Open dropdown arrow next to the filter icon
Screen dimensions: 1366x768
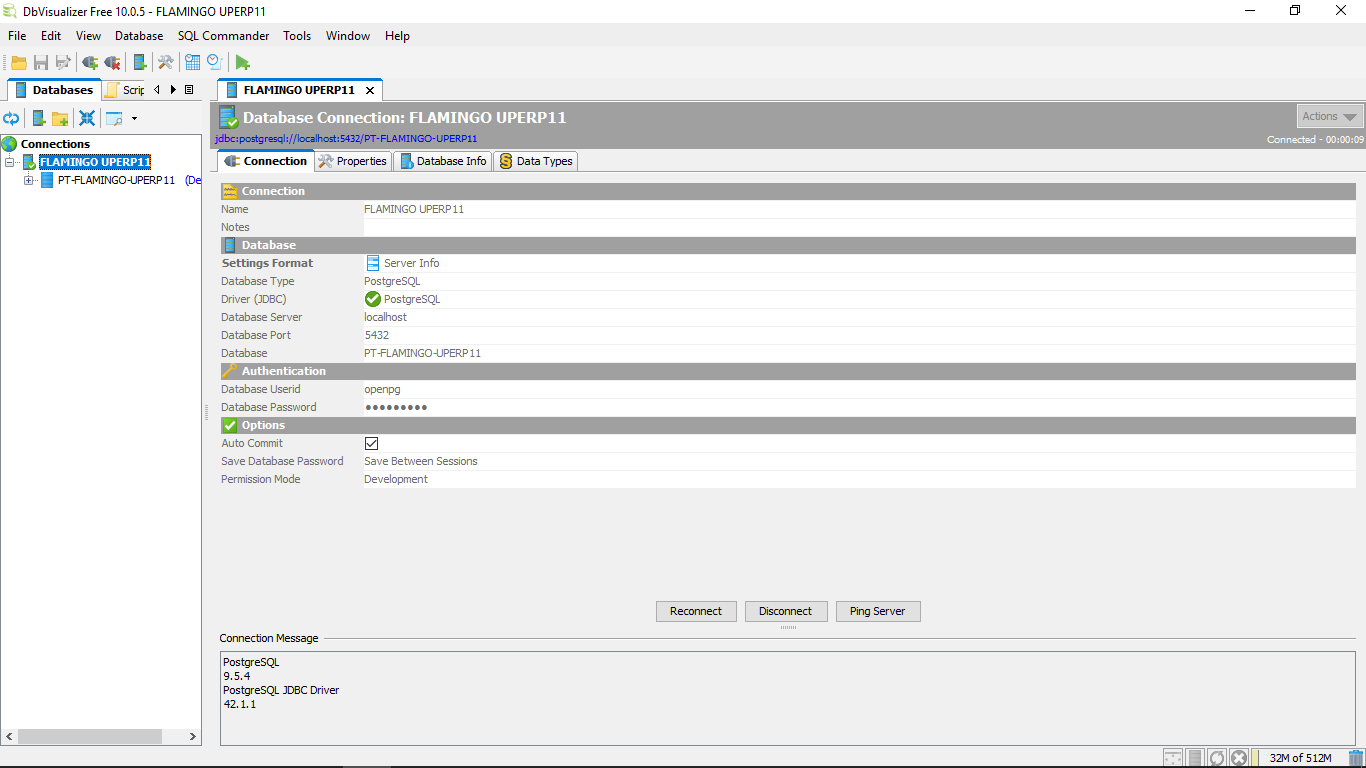tap(134, 118)
